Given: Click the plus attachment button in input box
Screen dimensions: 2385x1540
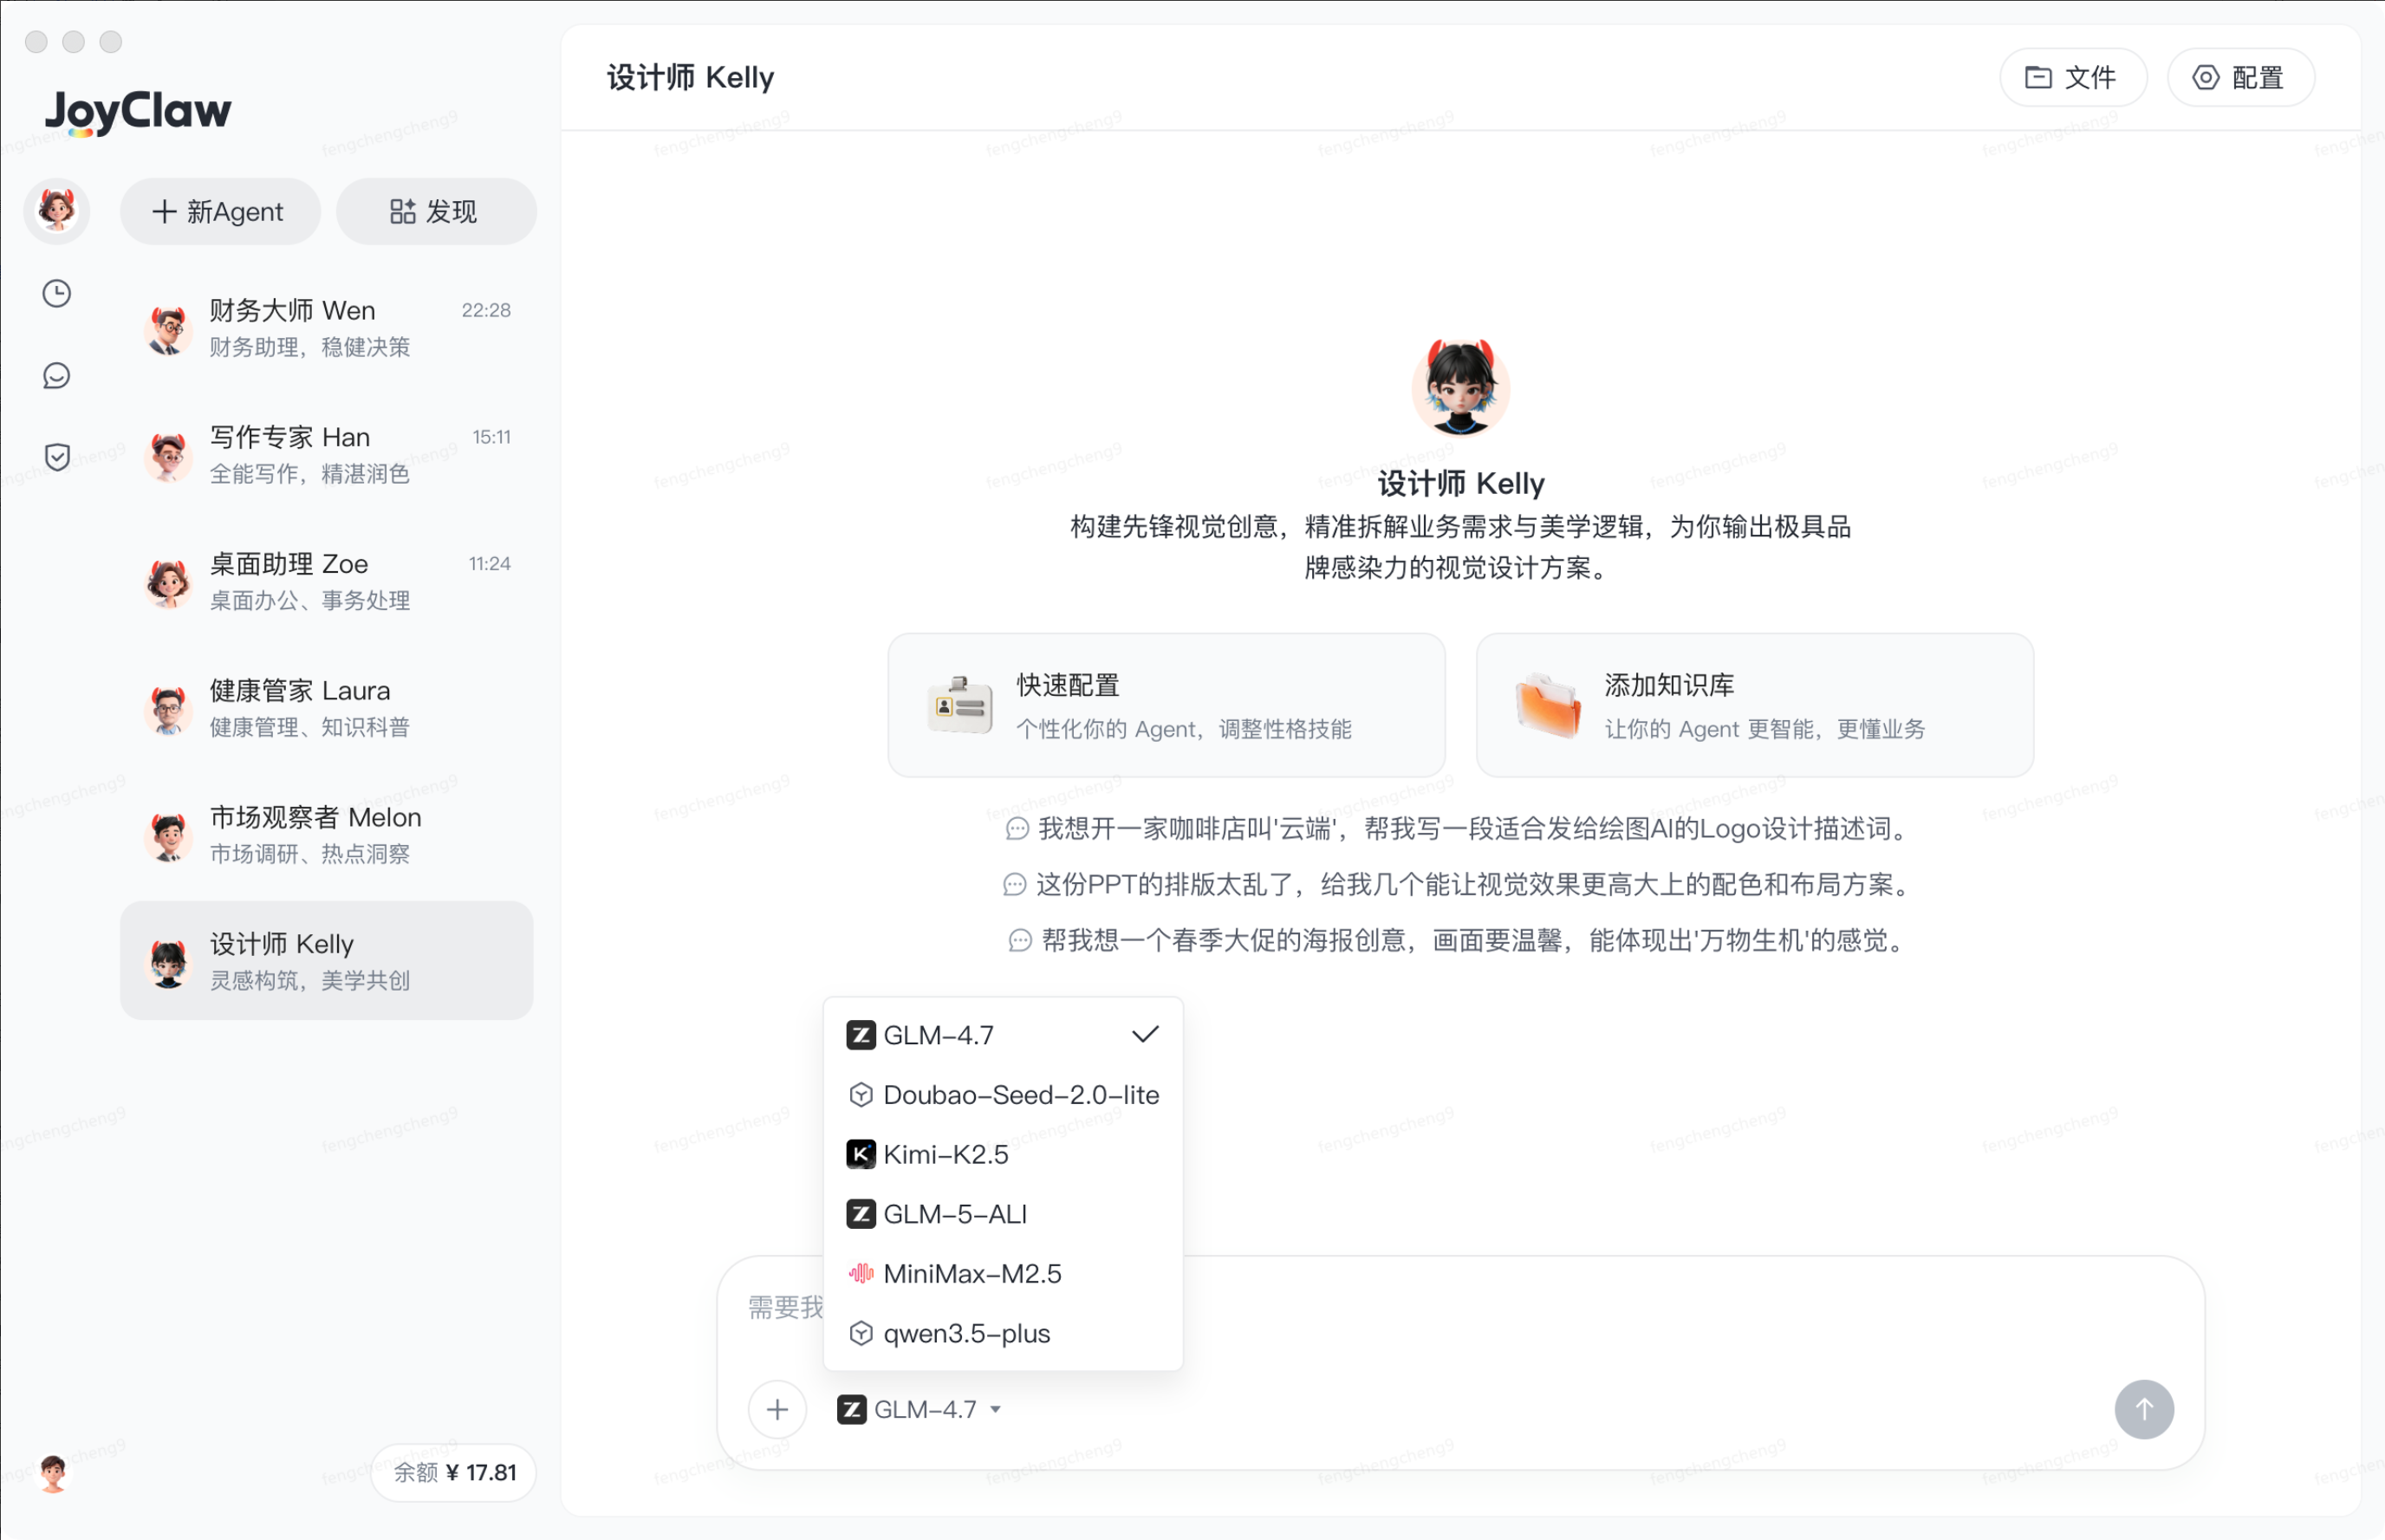Looking at the screenshot, I should tap(777, 1409).
